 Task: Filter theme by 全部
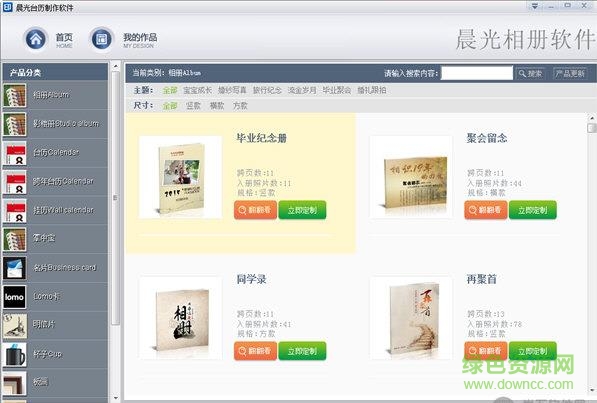pos(170,90)
